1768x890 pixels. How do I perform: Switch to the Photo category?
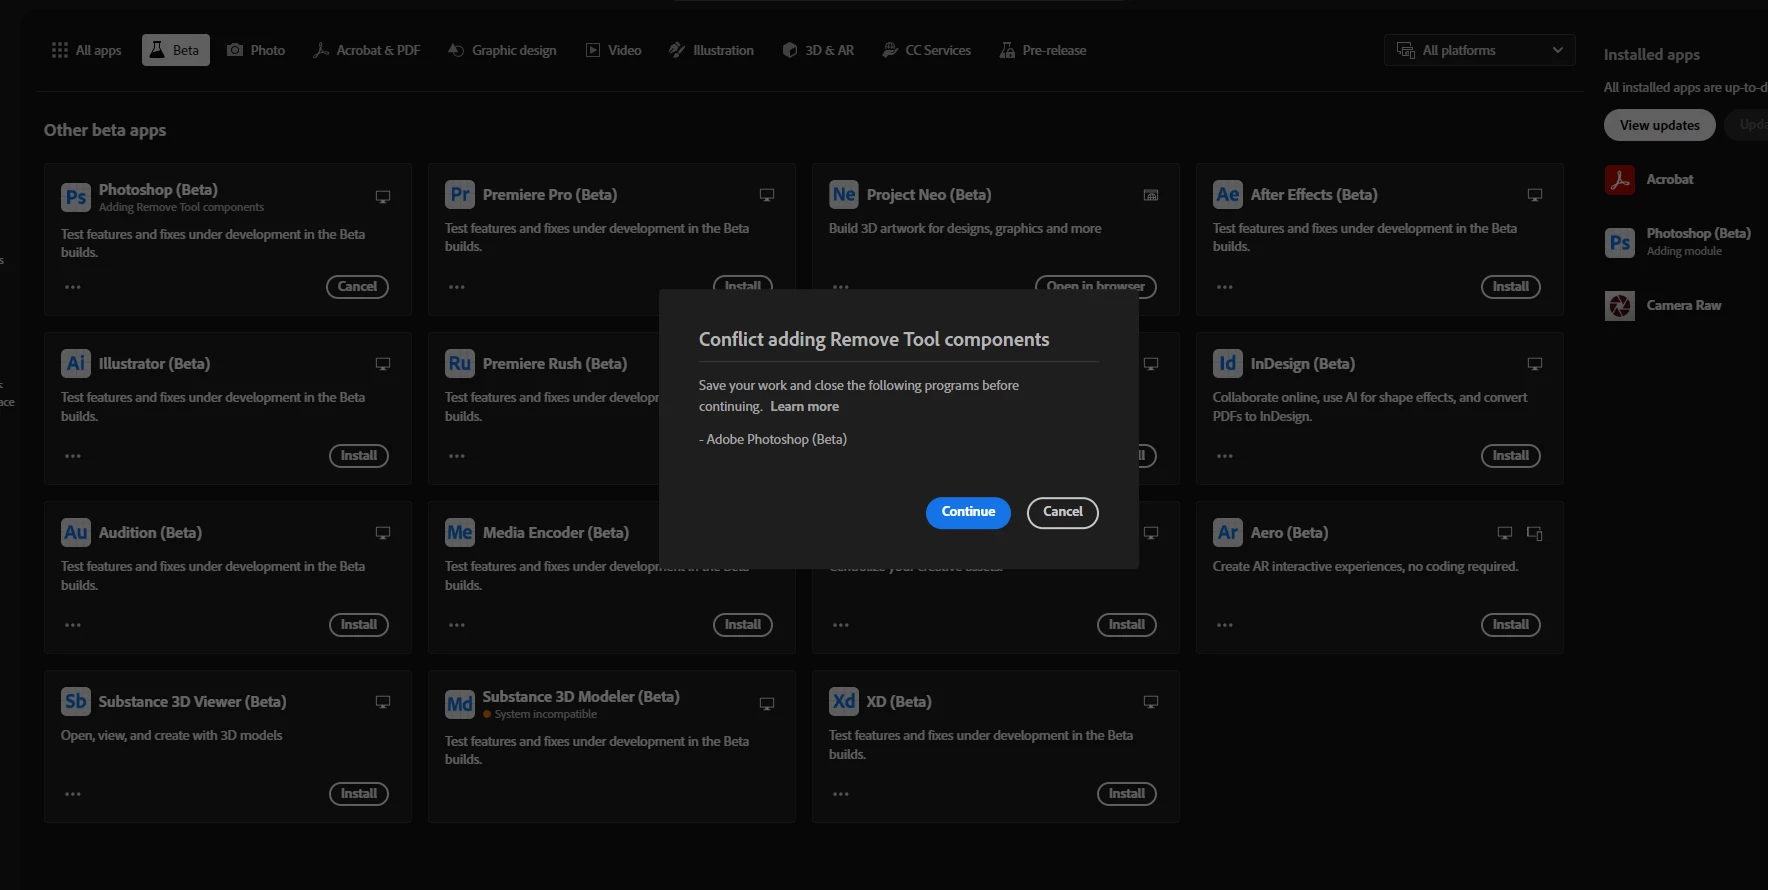click(x=256, y=50)
